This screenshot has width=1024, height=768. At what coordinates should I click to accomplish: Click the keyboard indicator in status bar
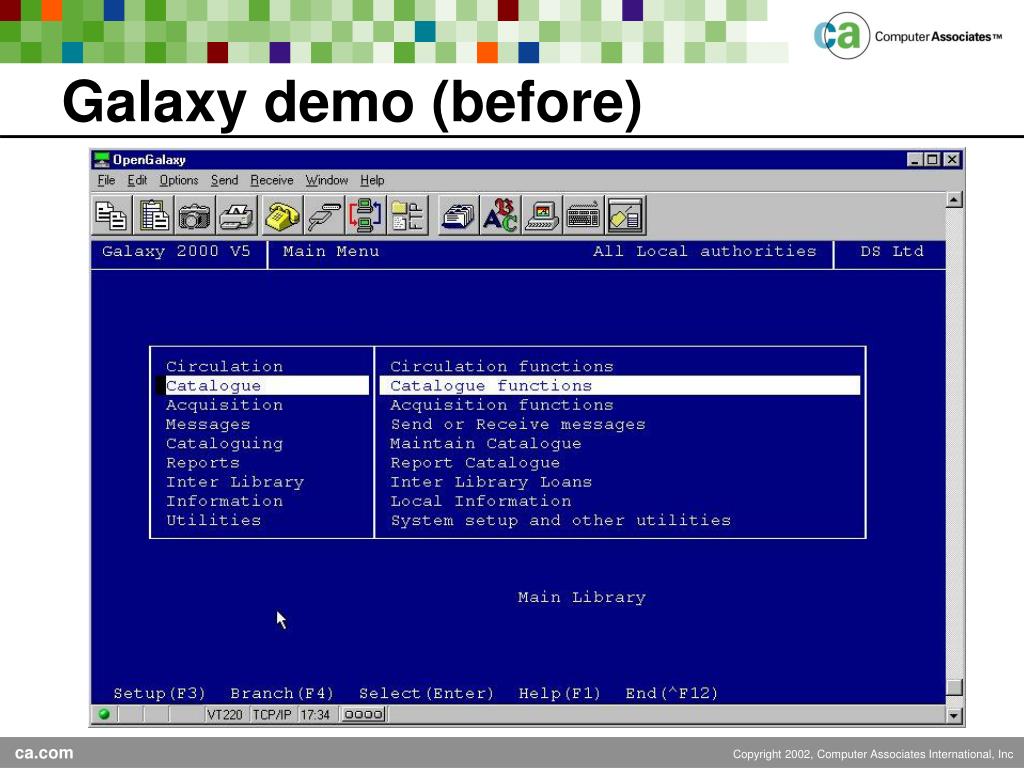(x=363, y=714)
